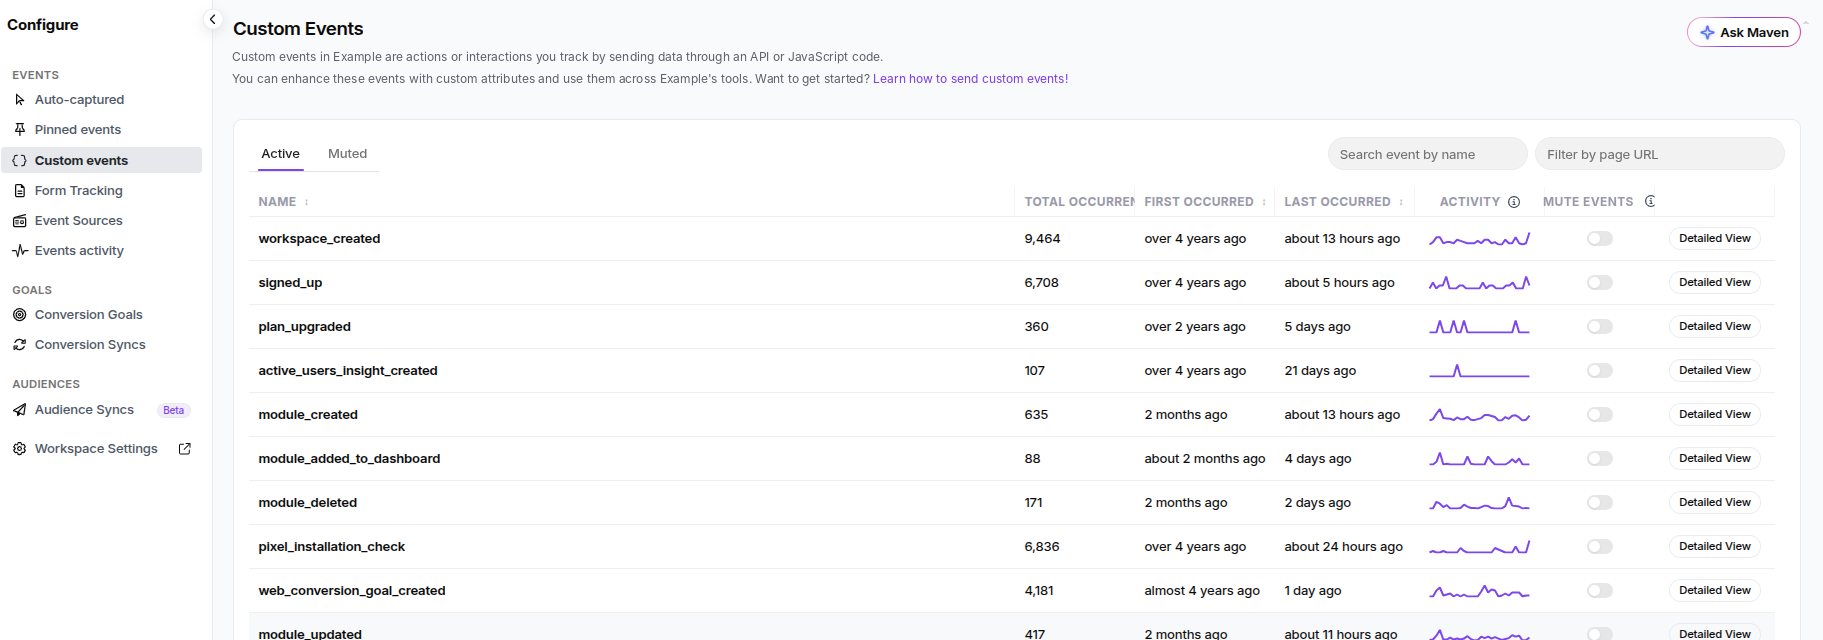
Task: Toggle mute for module_deleted
Action: tap(1600, 503)
